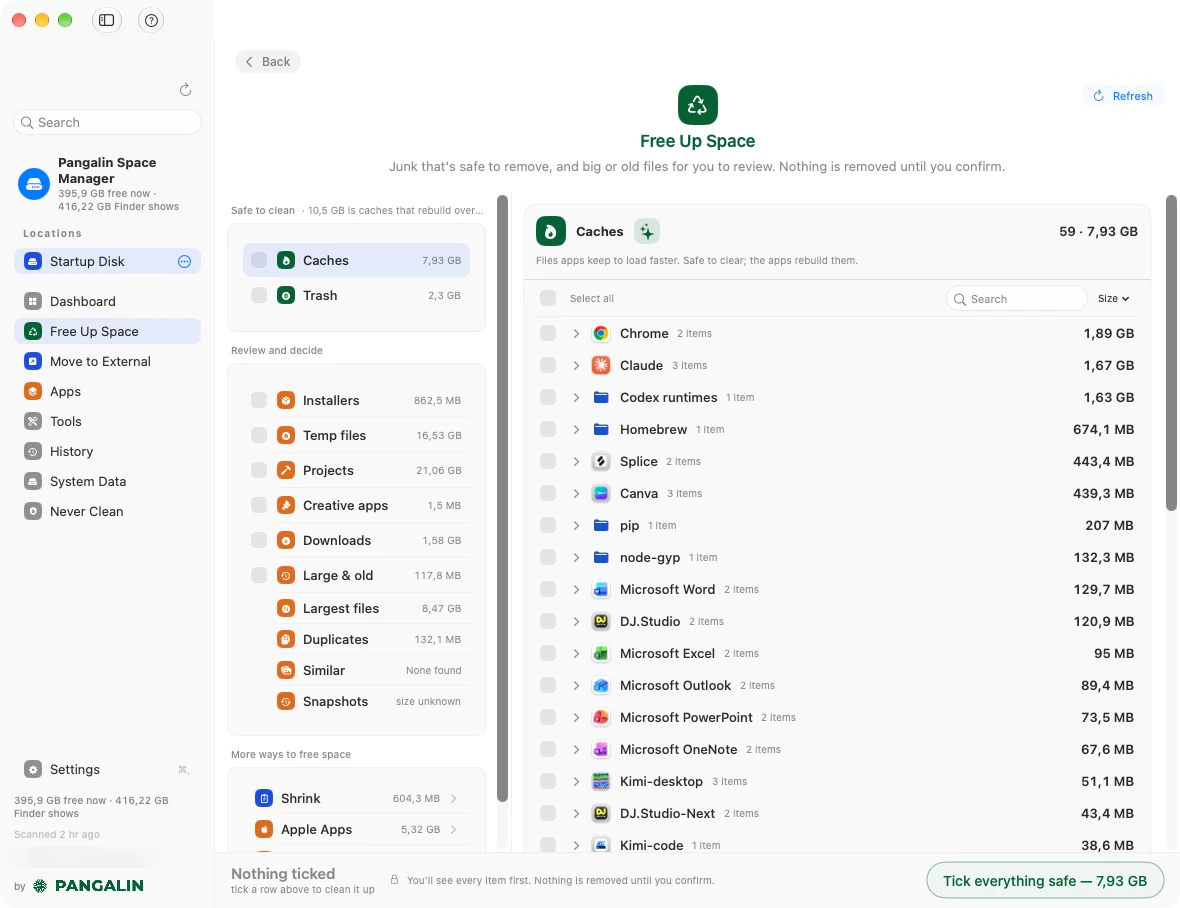This screenshot has width=1180, height=908.
Task: Click the Microsoft Outlook app icon
Action: pyautogui.click(x=601, y=685)
